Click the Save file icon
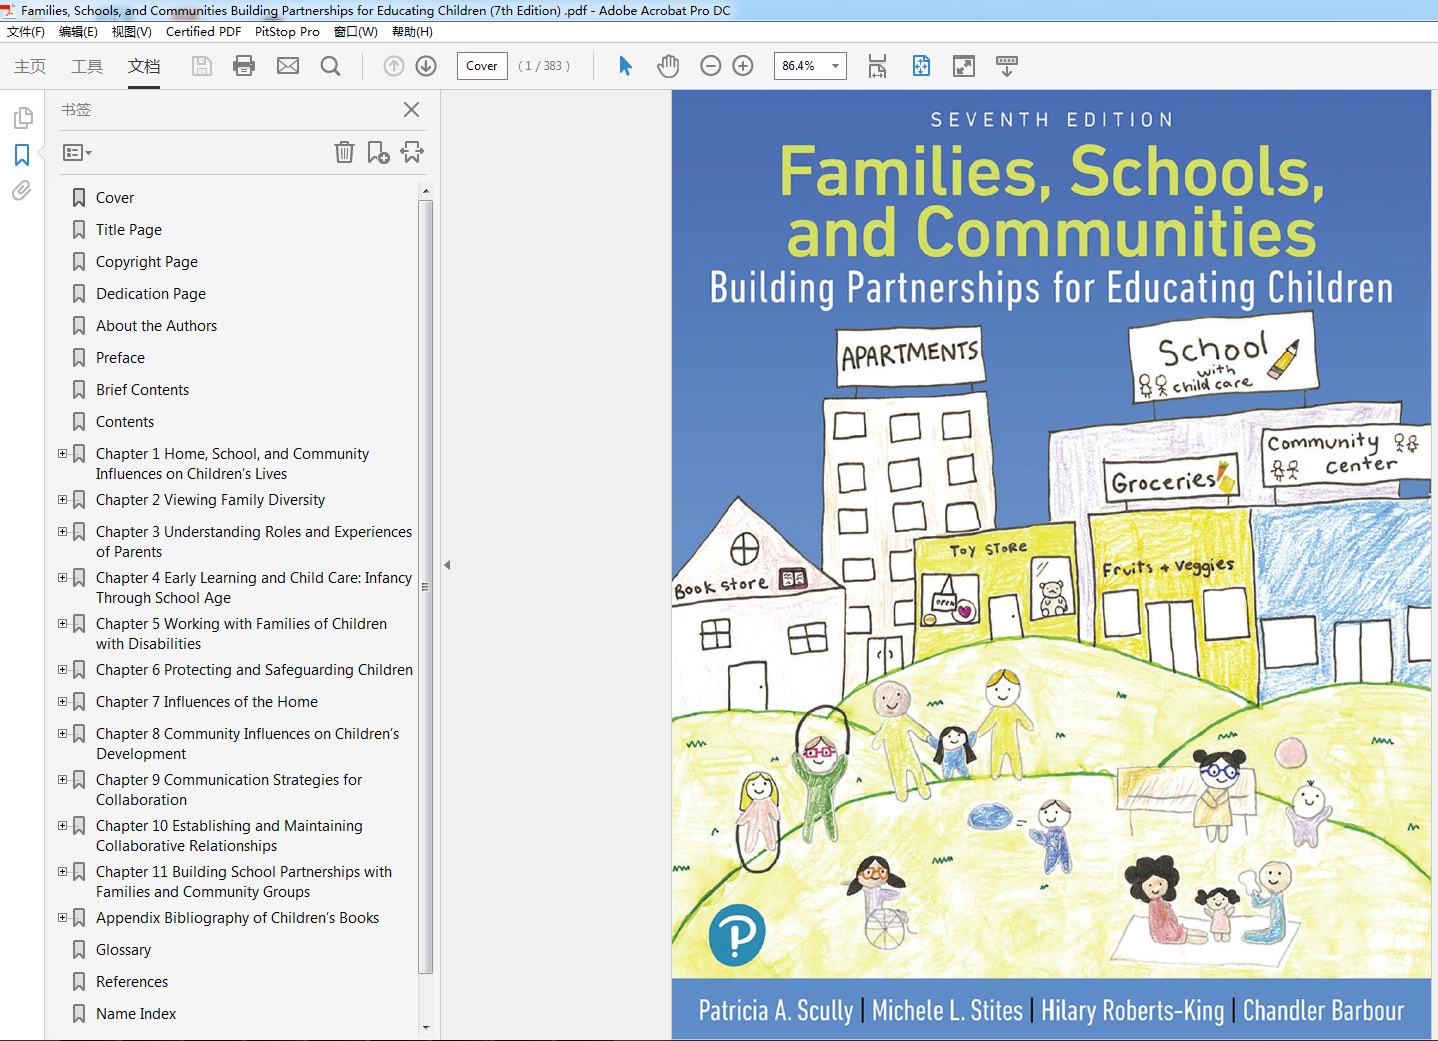The image size is (1438, 1041). tap(202, 66)
